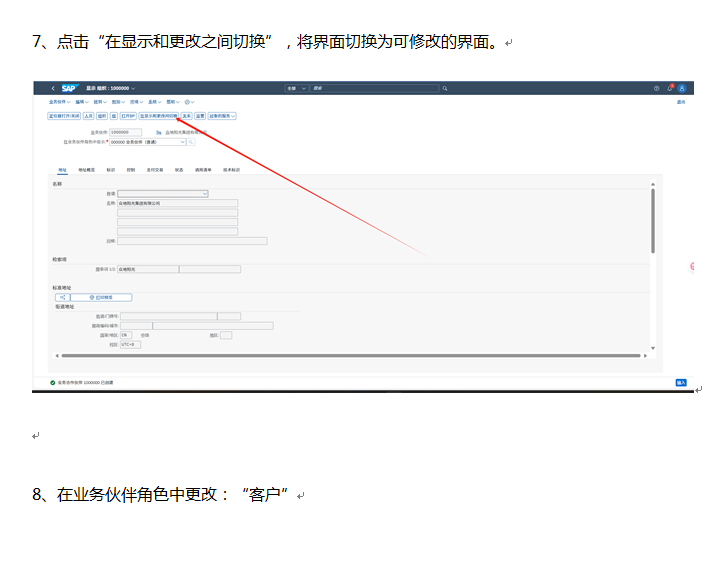Open the 称谓 title dropdown in 名称 section

(163, 193)
